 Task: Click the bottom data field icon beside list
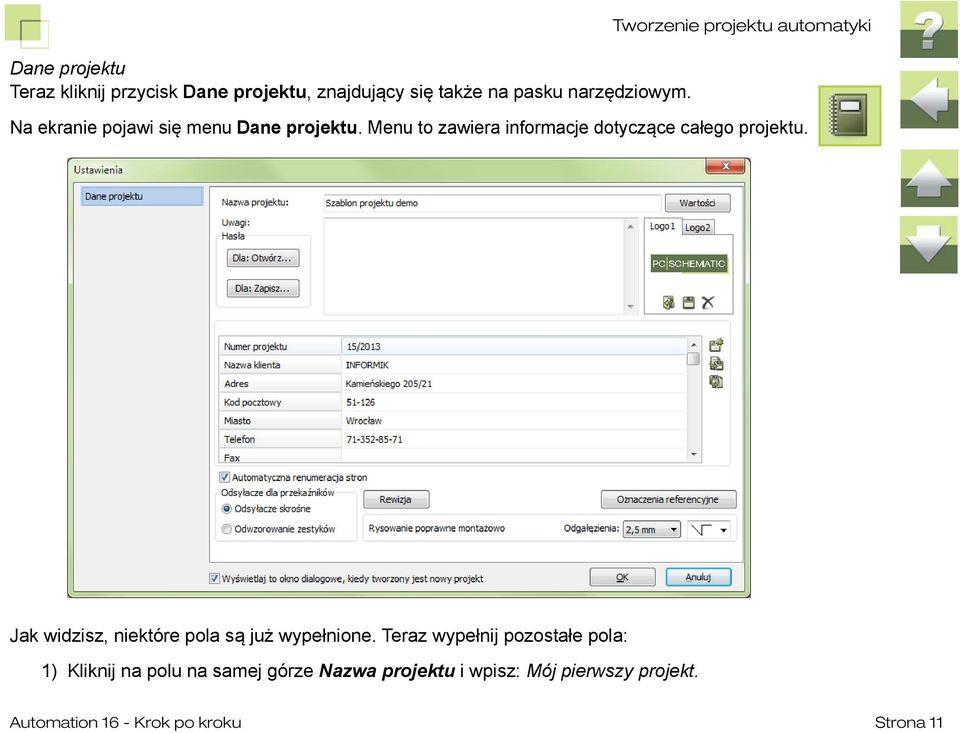click(x=716, y=382)
